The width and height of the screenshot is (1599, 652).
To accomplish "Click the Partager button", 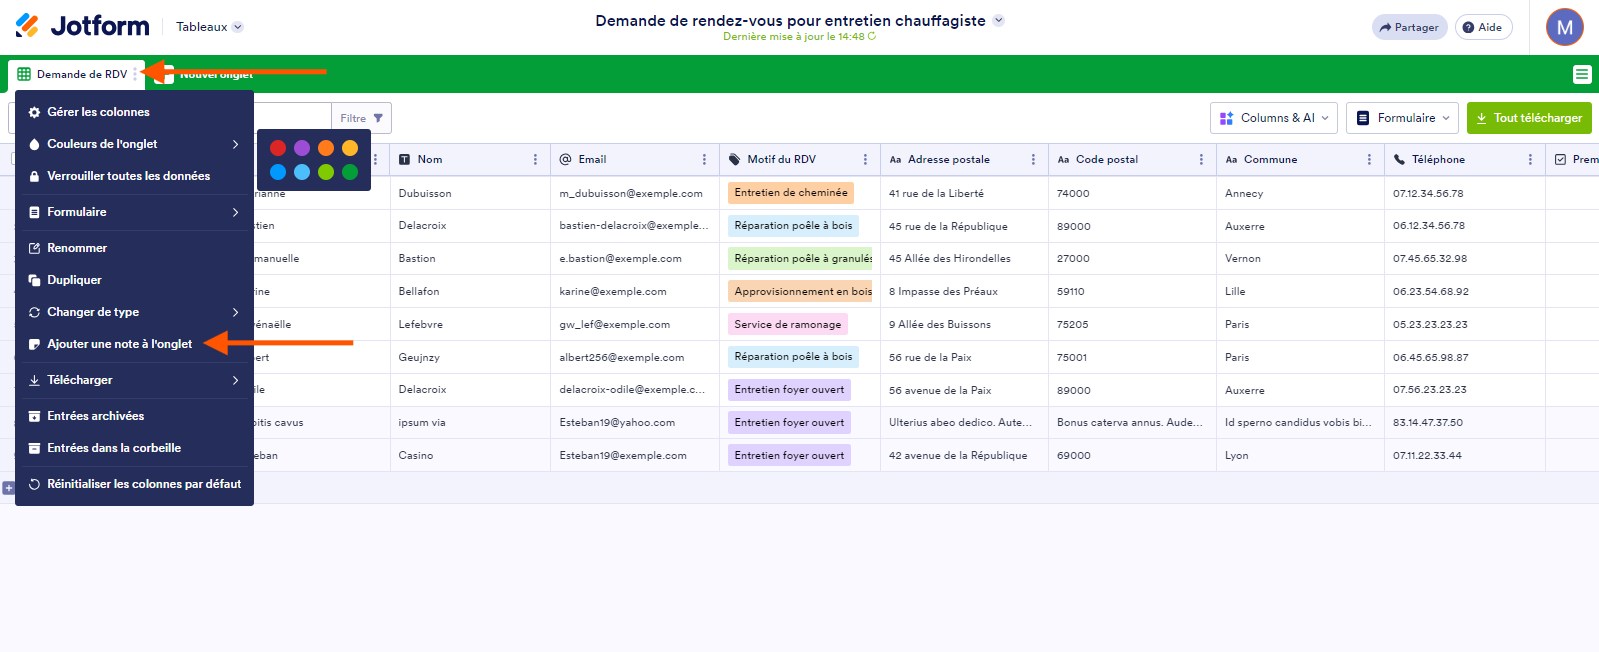I will tap(1409, 27).
